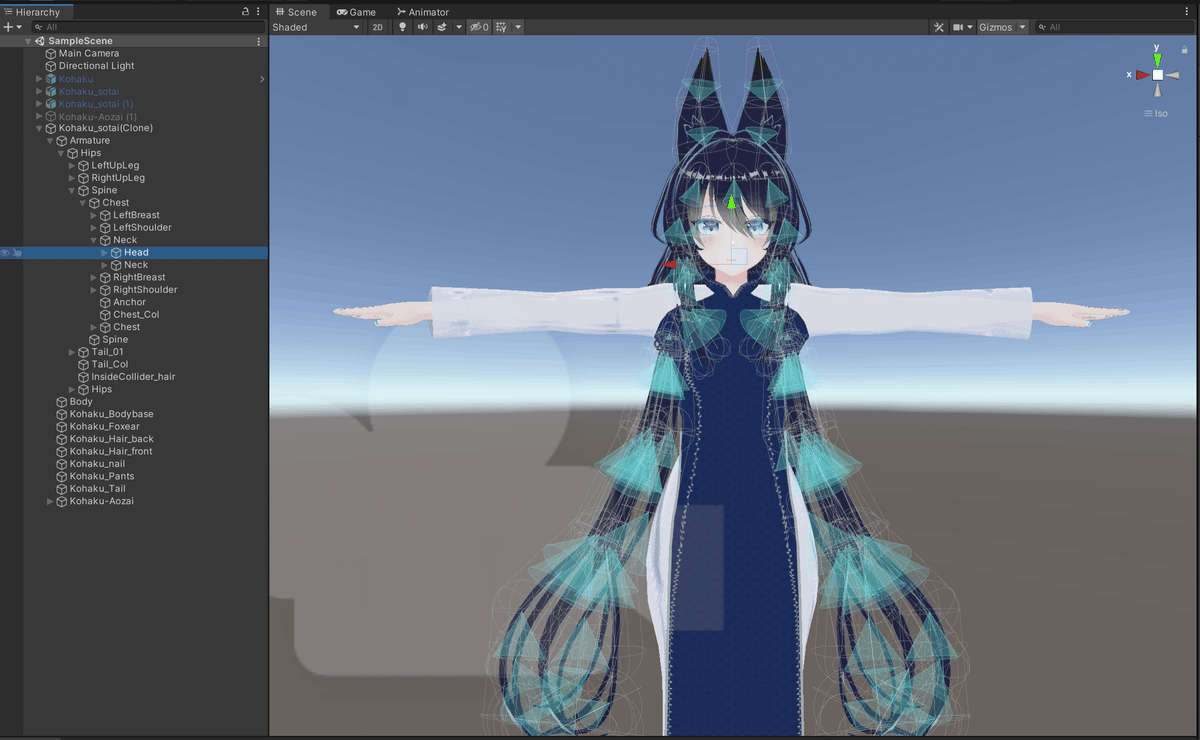This screenshot has width=1200, height=740.
Task: Expand the RightShoulder bone
Action: 94,290
